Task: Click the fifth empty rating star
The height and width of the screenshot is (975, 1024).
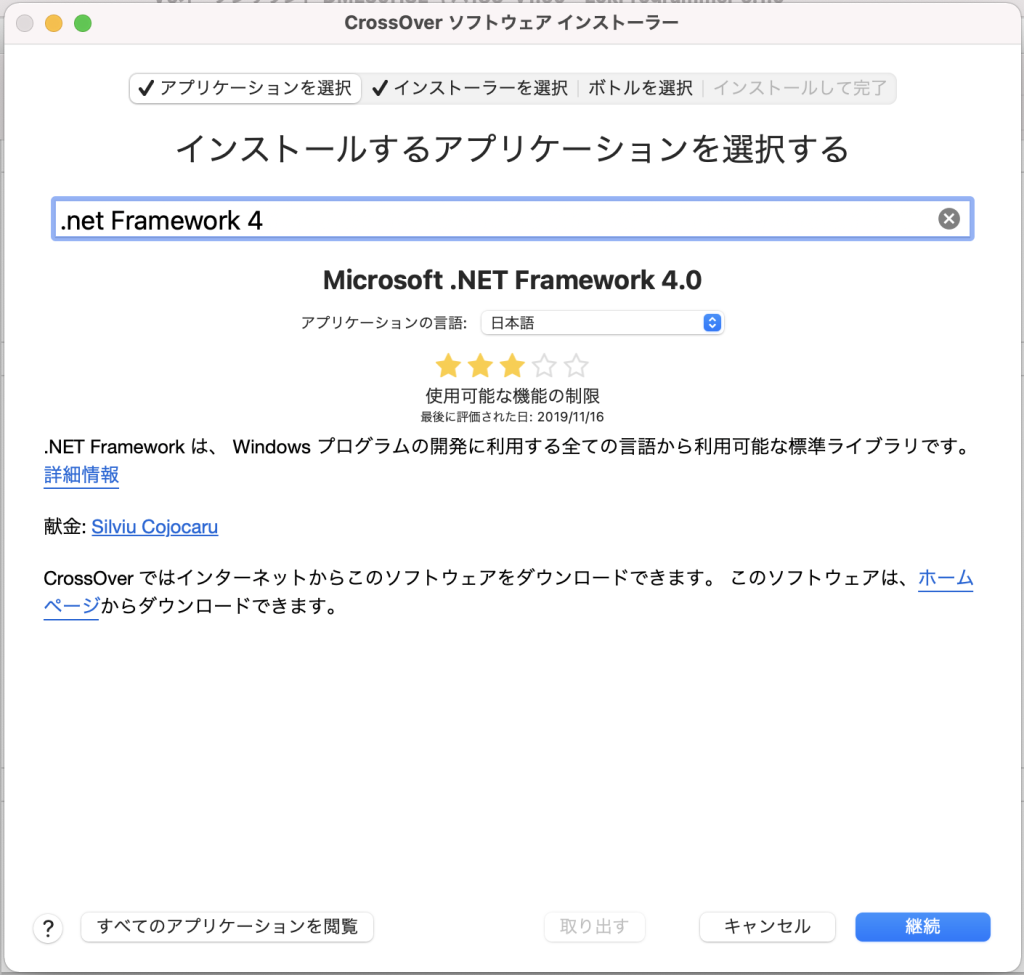Action: pos(576,365)
